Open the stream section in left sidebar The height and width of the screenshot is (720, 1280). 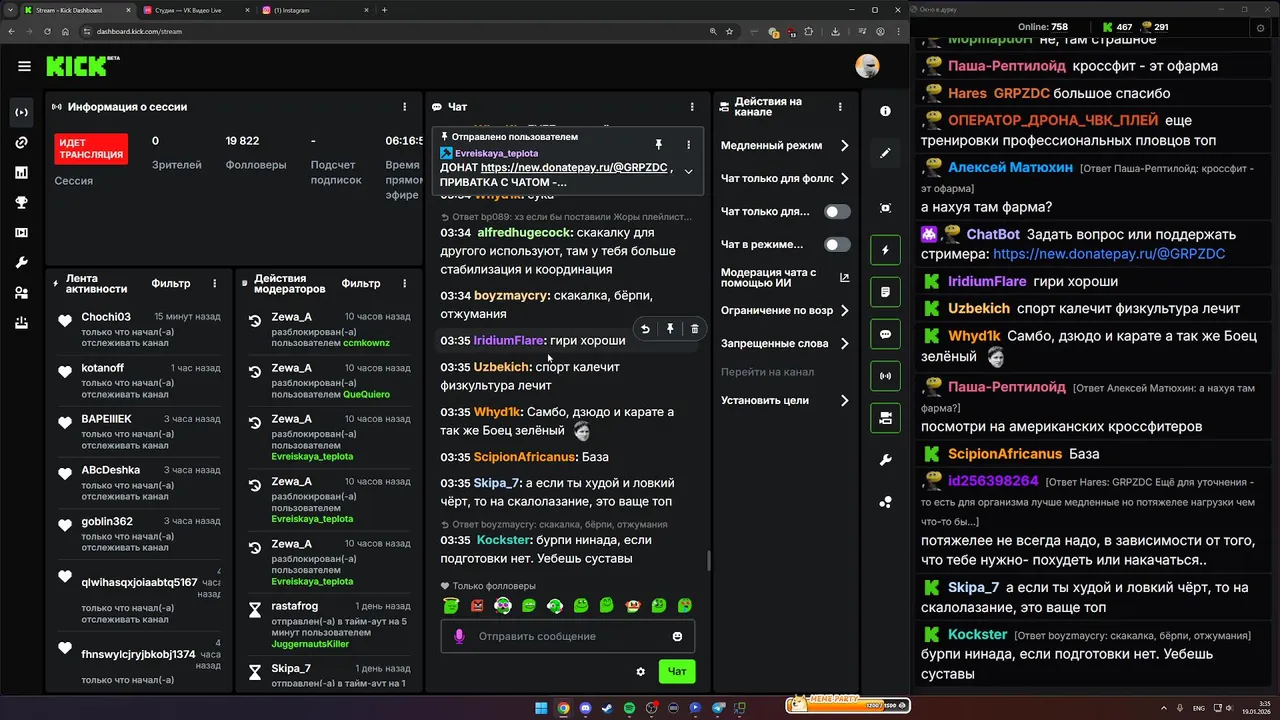tap(21, 112)
